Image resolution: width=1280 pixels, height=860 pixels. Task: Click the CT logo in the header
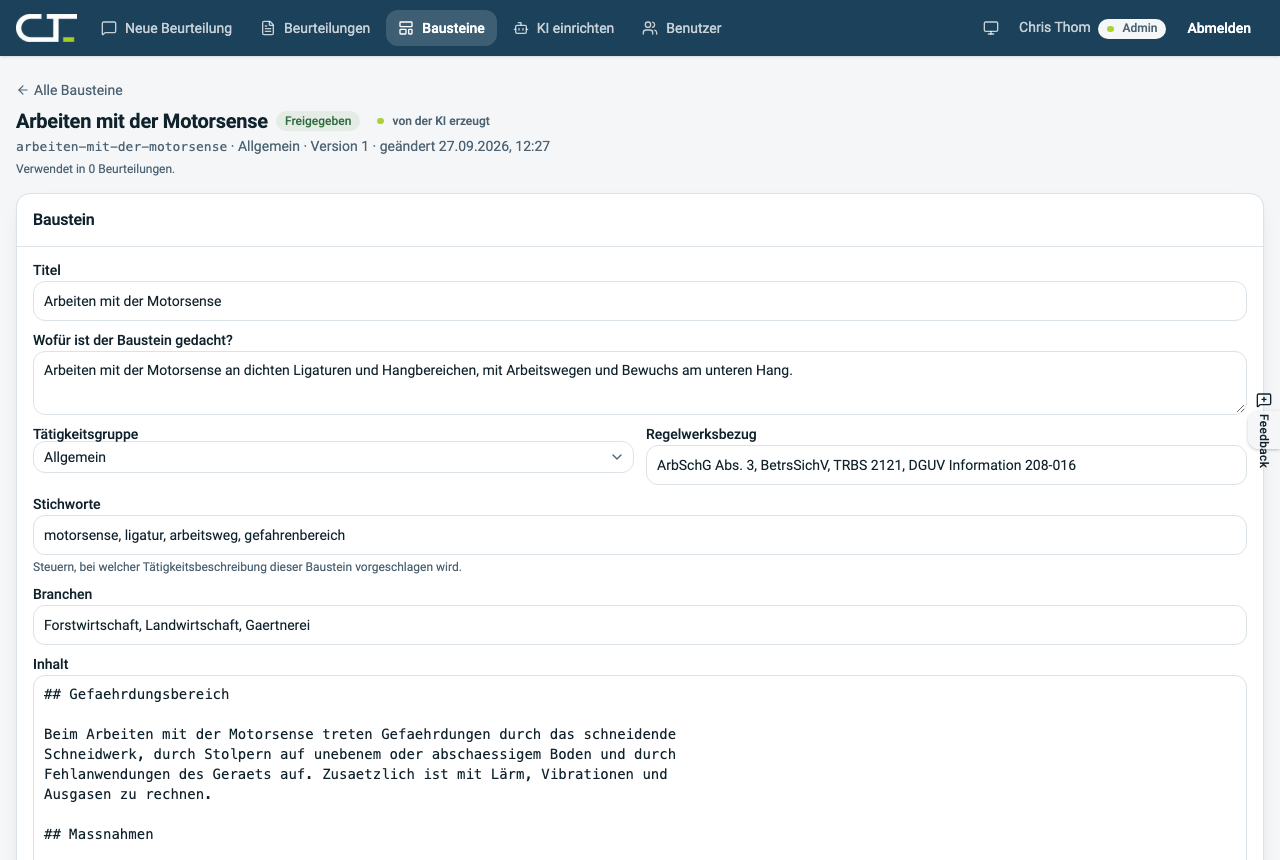46,28
